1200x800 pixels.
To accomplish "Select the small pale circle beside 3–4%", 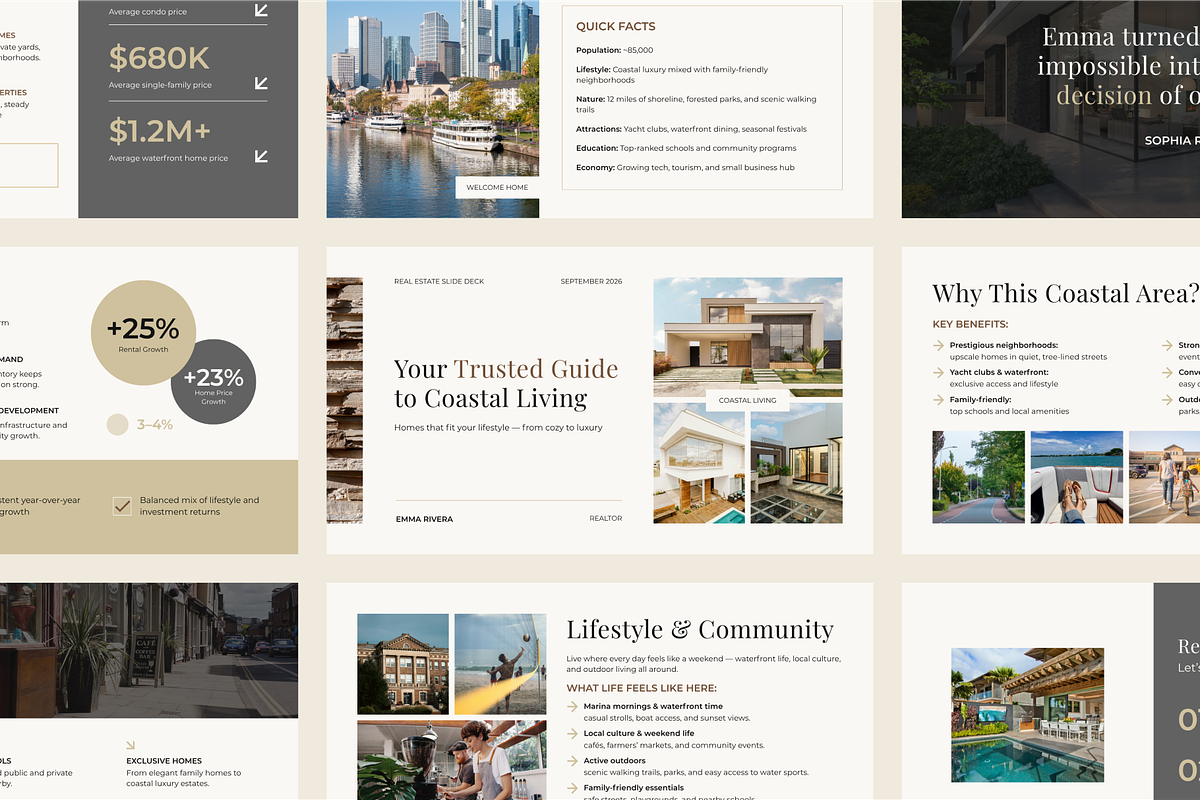I will coord(118,424).
